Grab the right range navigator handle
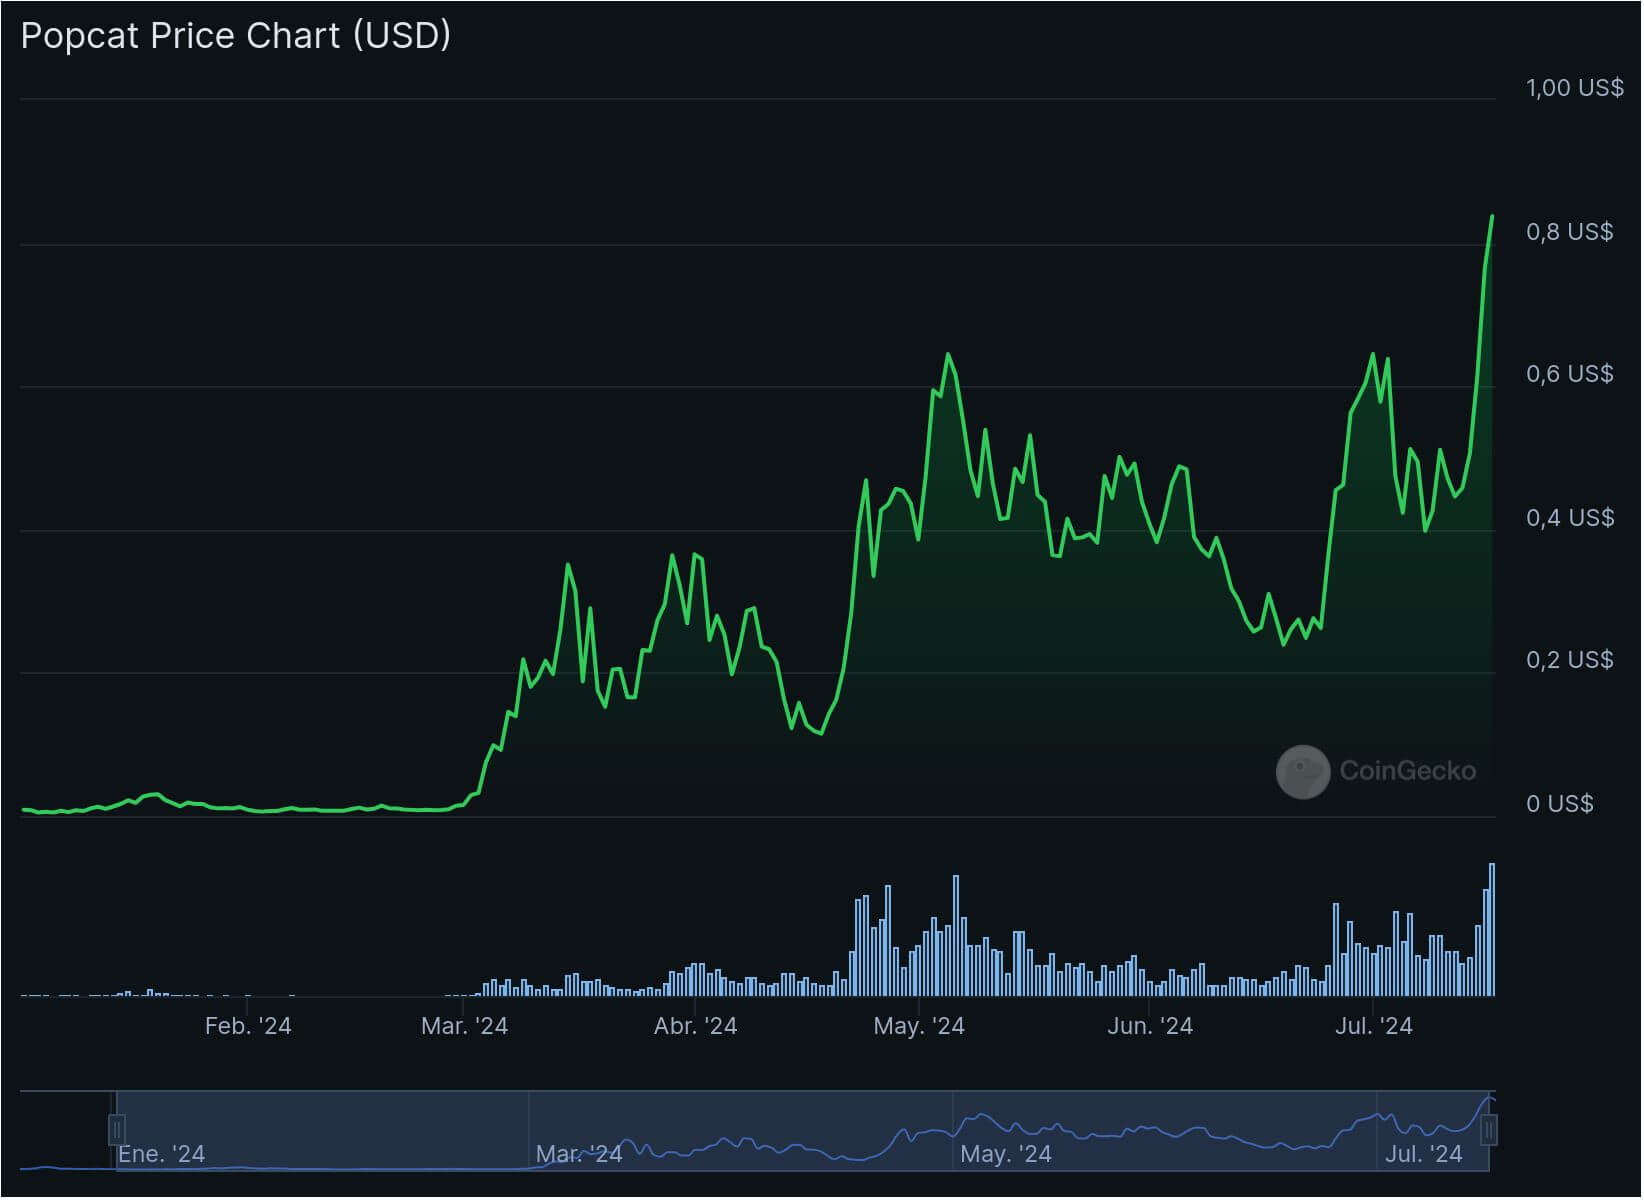The height and width of the screenshot is (1200, 1644). [1489, 1131]
